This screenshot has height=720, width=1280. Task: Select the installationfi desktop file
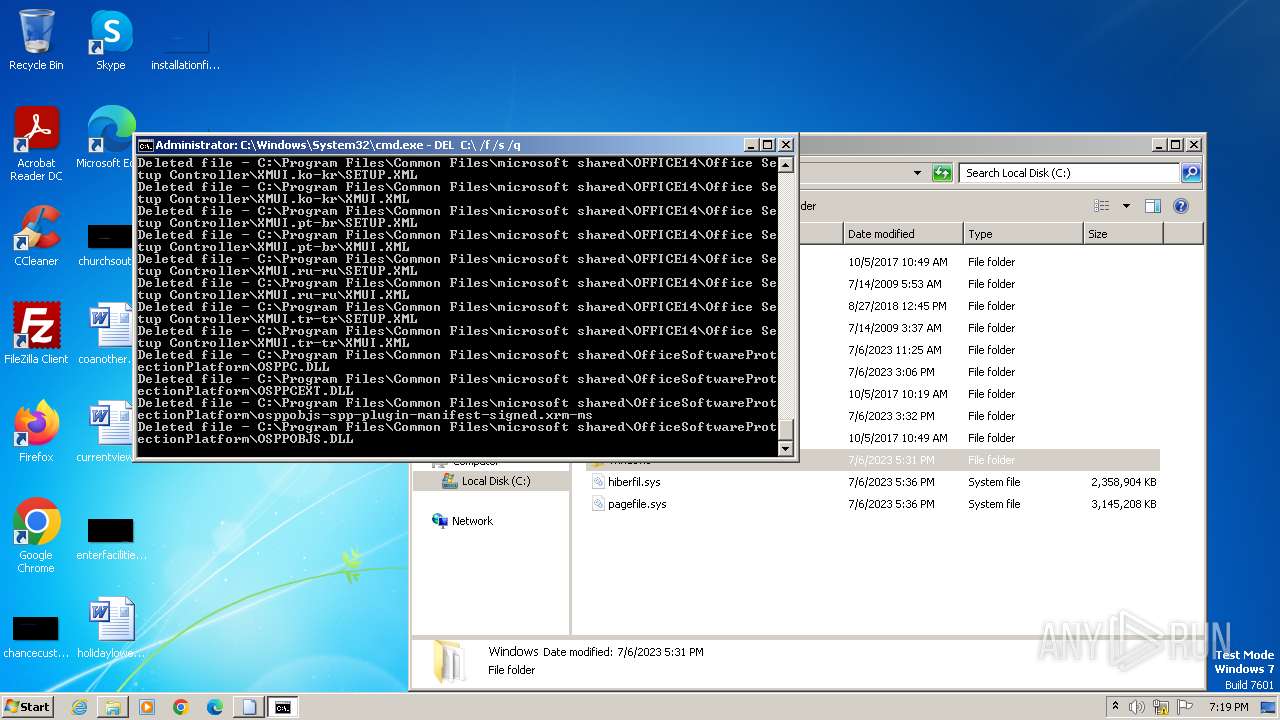185,46
